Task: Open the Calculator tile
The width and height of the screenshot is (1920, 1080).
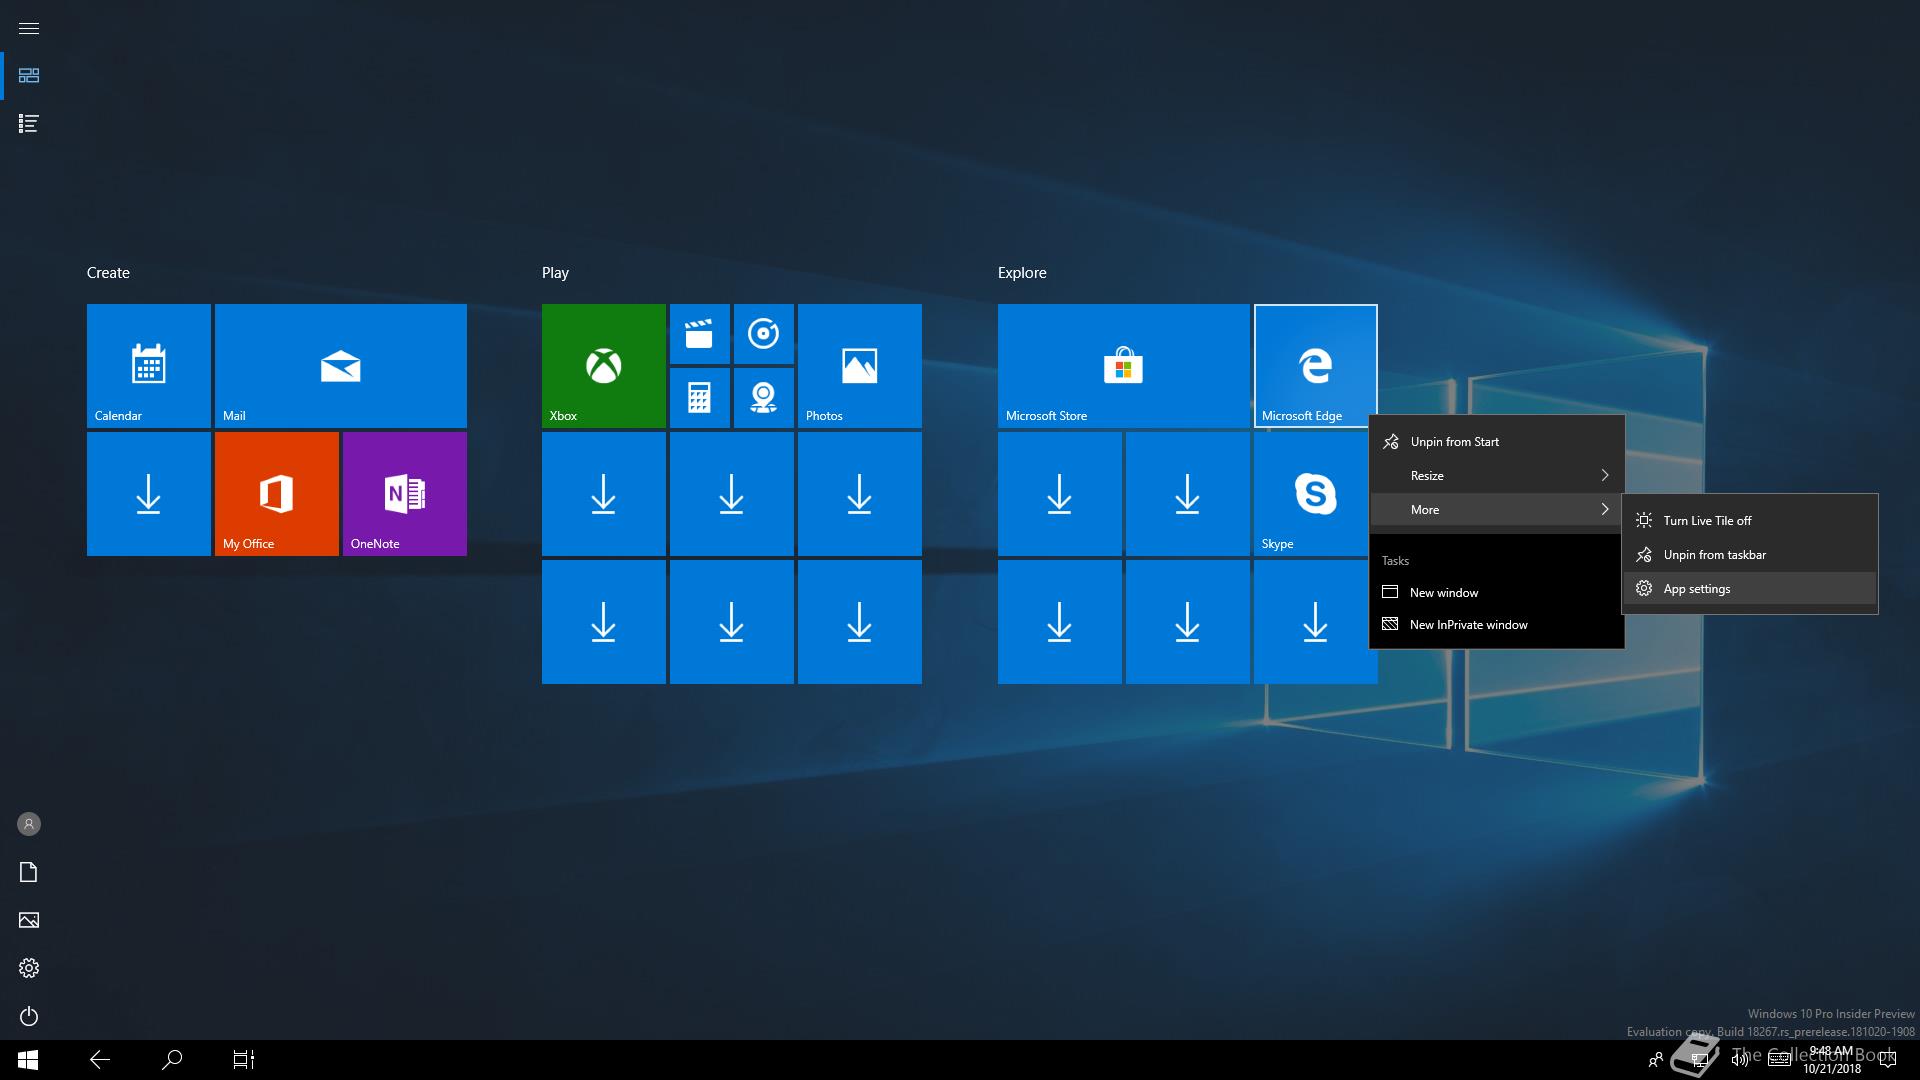Action: 699,398
